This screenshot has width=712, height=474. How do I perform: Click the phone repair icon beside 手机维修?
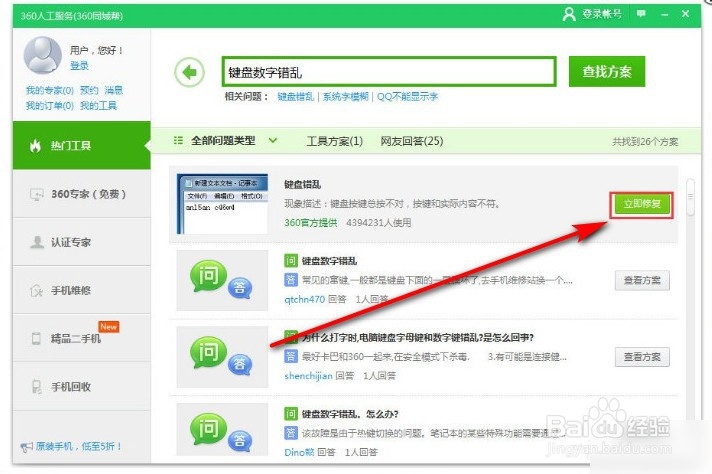point(36,291)
